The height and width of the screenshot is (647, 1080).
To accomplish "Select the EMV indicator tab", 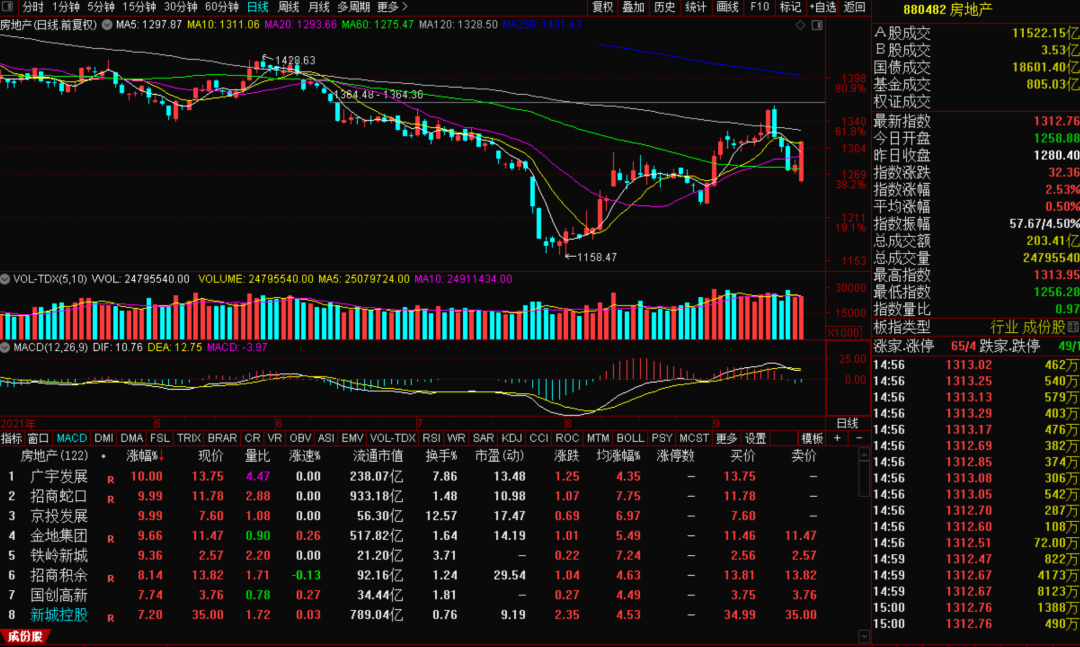I will click(x=352, y=438).
